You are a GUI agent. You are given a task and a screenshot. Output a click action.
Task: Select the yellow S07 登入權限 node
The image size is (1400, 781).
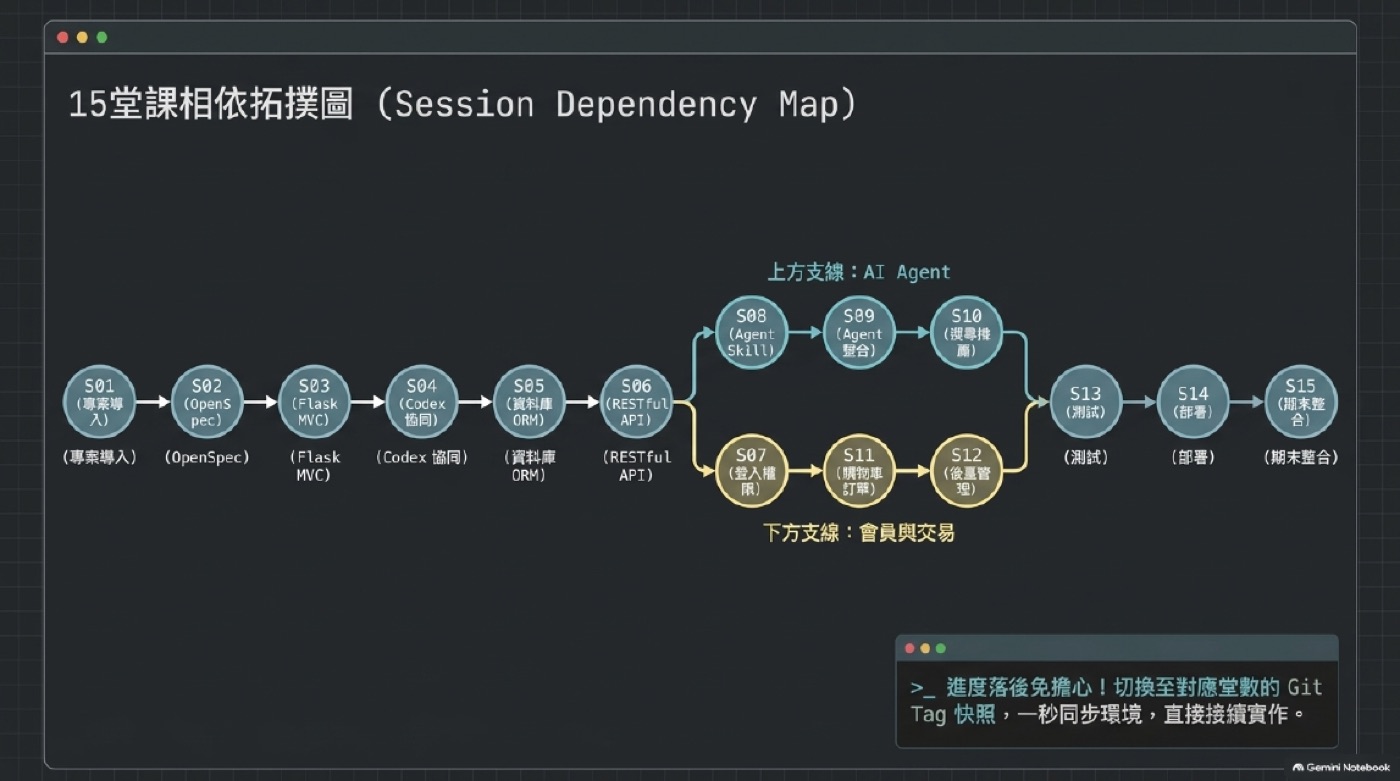(x=752, y=471)
